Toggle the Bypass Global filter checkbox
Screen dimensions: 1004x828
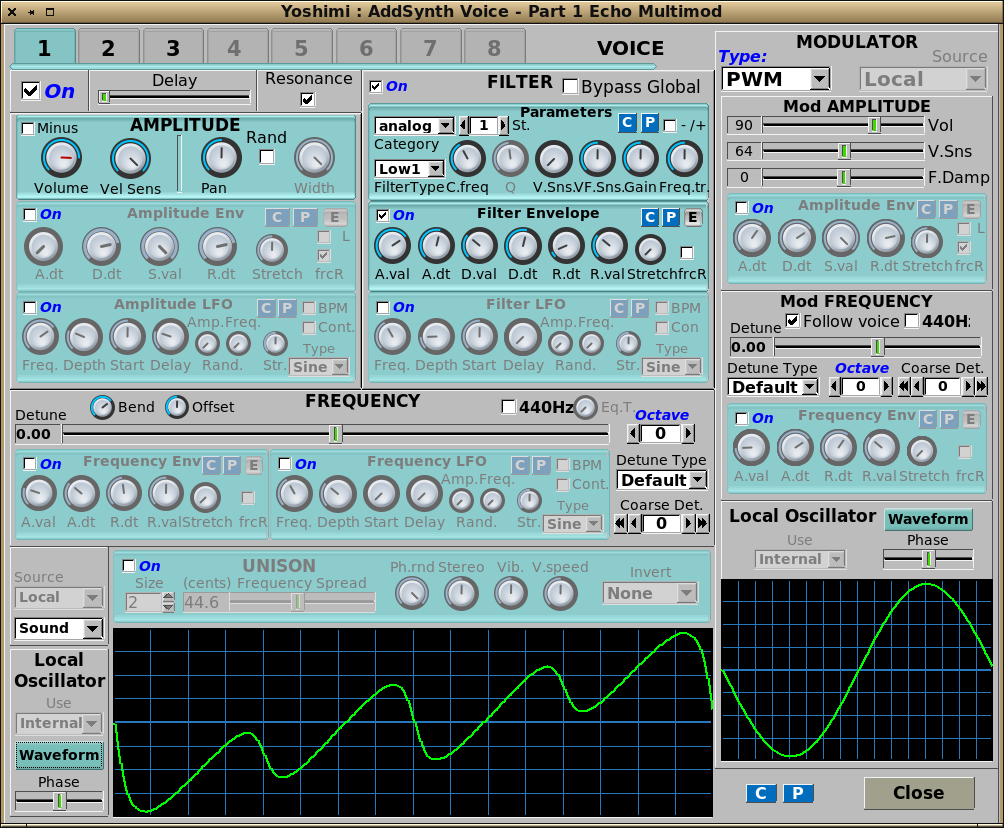pyautogui.click(x=571, y=87)
